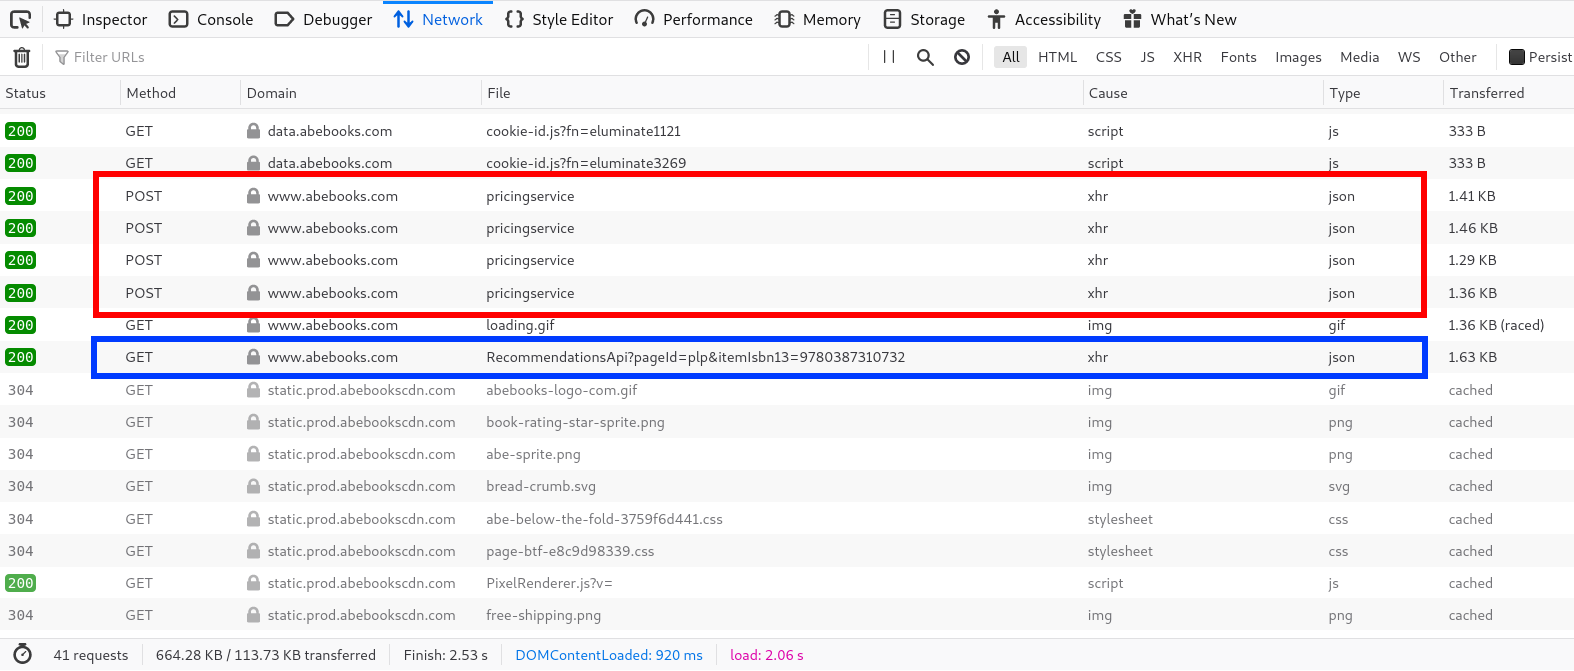Start performance analysis stopwatch icon

pyautogui.click(x=22, y=655)
